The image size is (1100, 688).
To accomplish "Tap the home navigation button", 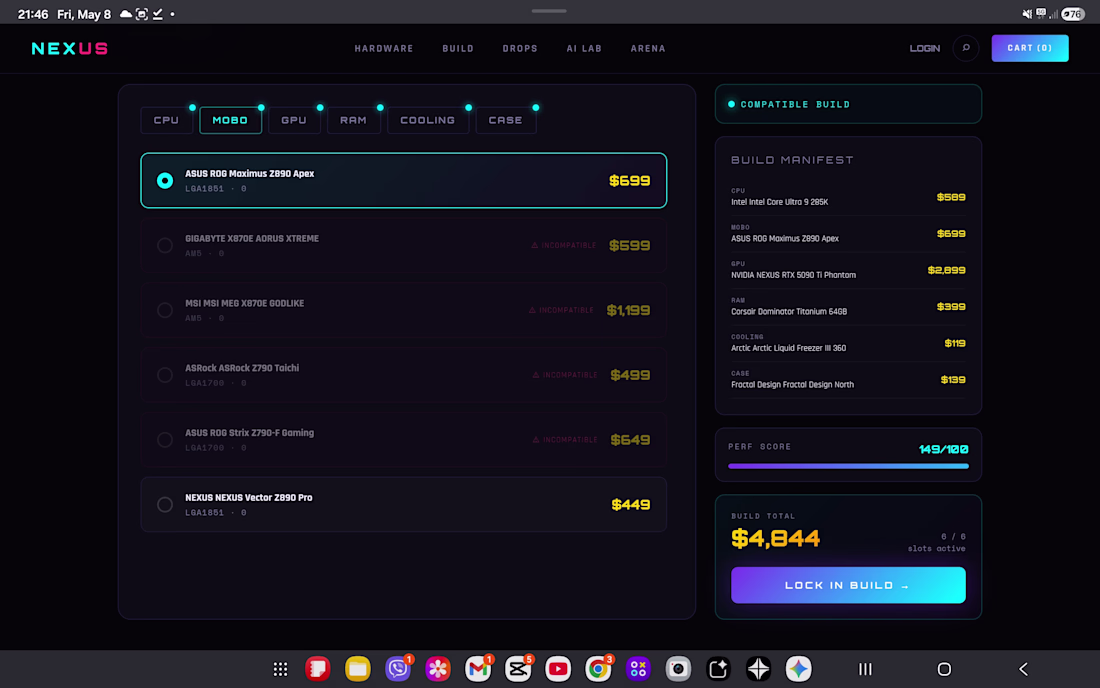I will (944, 669).
